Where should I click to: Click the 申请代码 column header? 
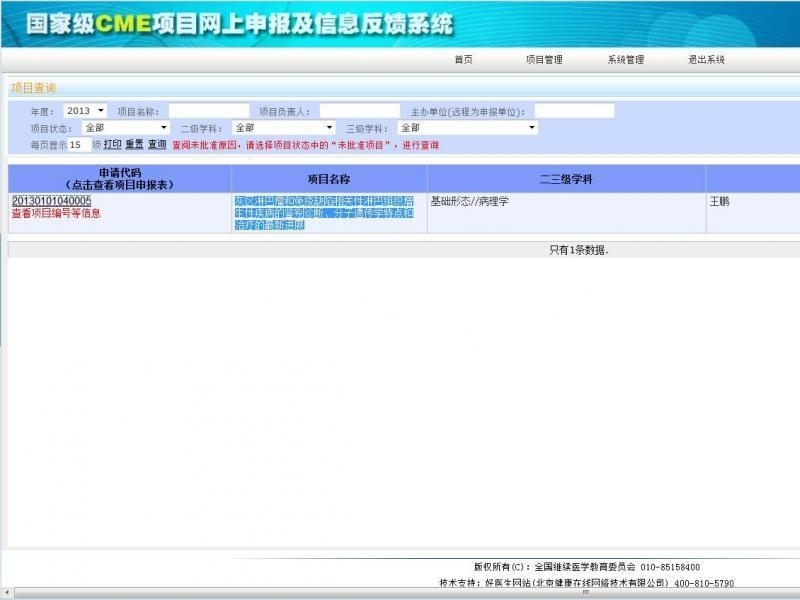(x=119, y=178)
